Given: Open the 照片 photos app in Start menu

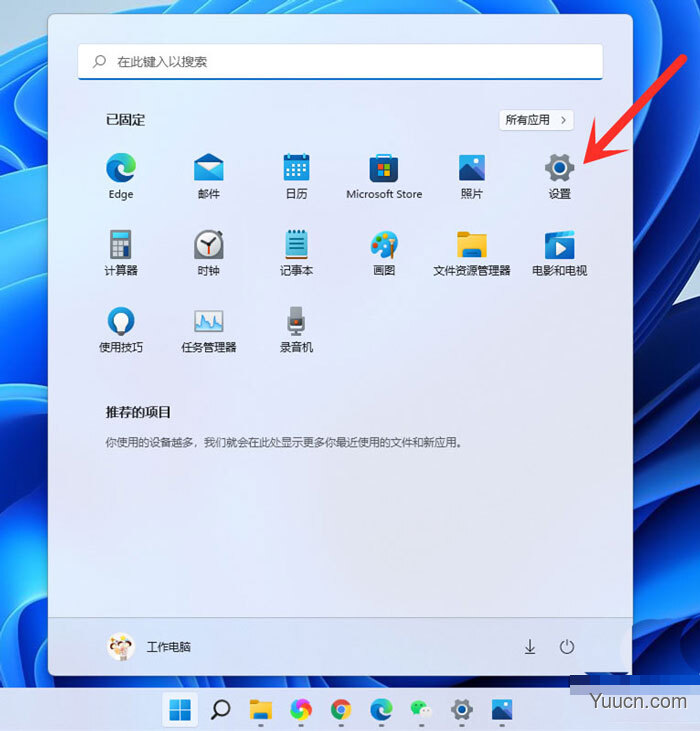Looking at the screenshot, I should 472,176.
